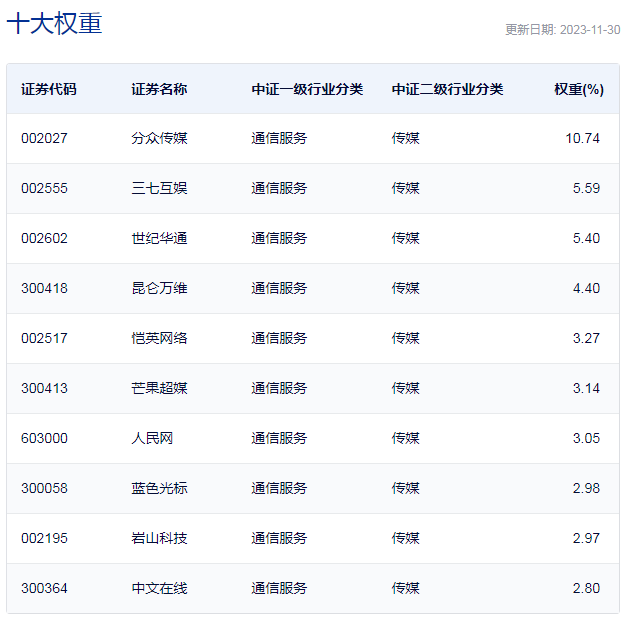Click the update date 2023-11-30

[x=590, y=30]
